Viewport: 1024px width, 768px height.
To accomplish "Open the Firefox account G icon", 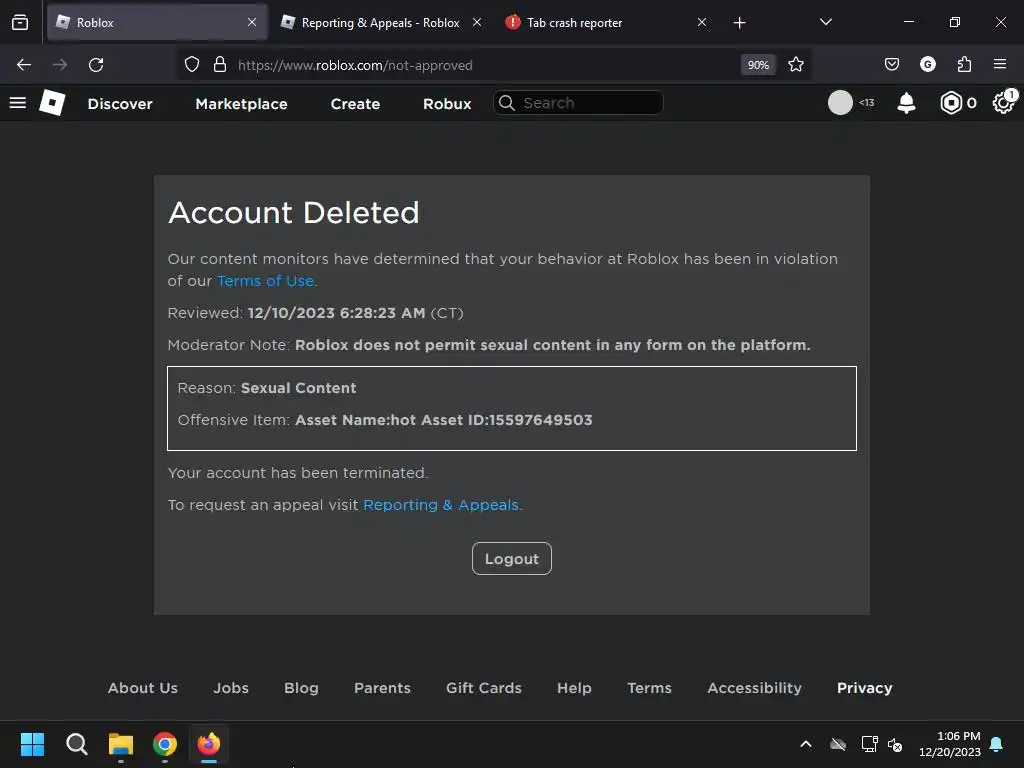I will [x=927, y=65].
